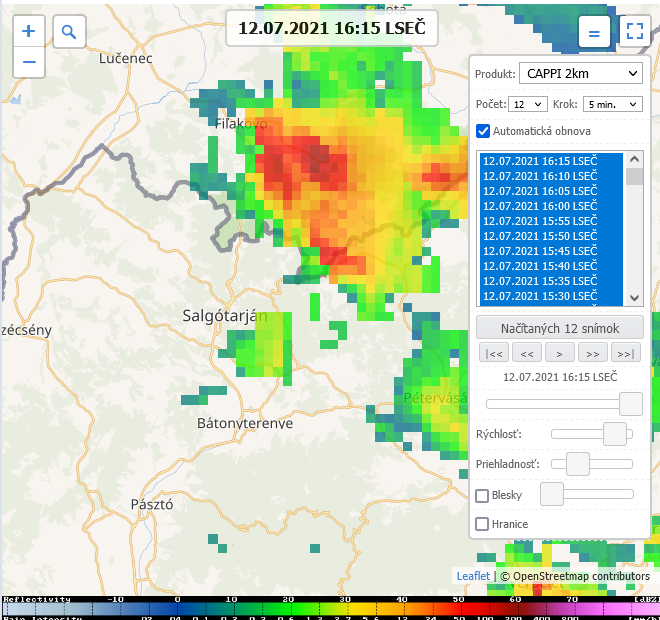
Task: Select the 12.07.2021 15:45 LSEČ frame
Action: click(x=540, y=251)
